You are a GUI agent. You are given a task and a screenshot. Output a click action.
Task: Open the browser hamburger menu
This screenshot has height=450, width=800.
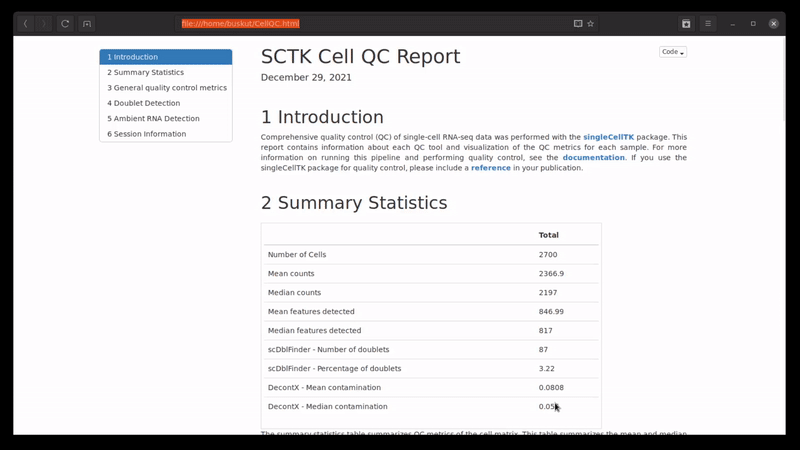pos(708,24)
